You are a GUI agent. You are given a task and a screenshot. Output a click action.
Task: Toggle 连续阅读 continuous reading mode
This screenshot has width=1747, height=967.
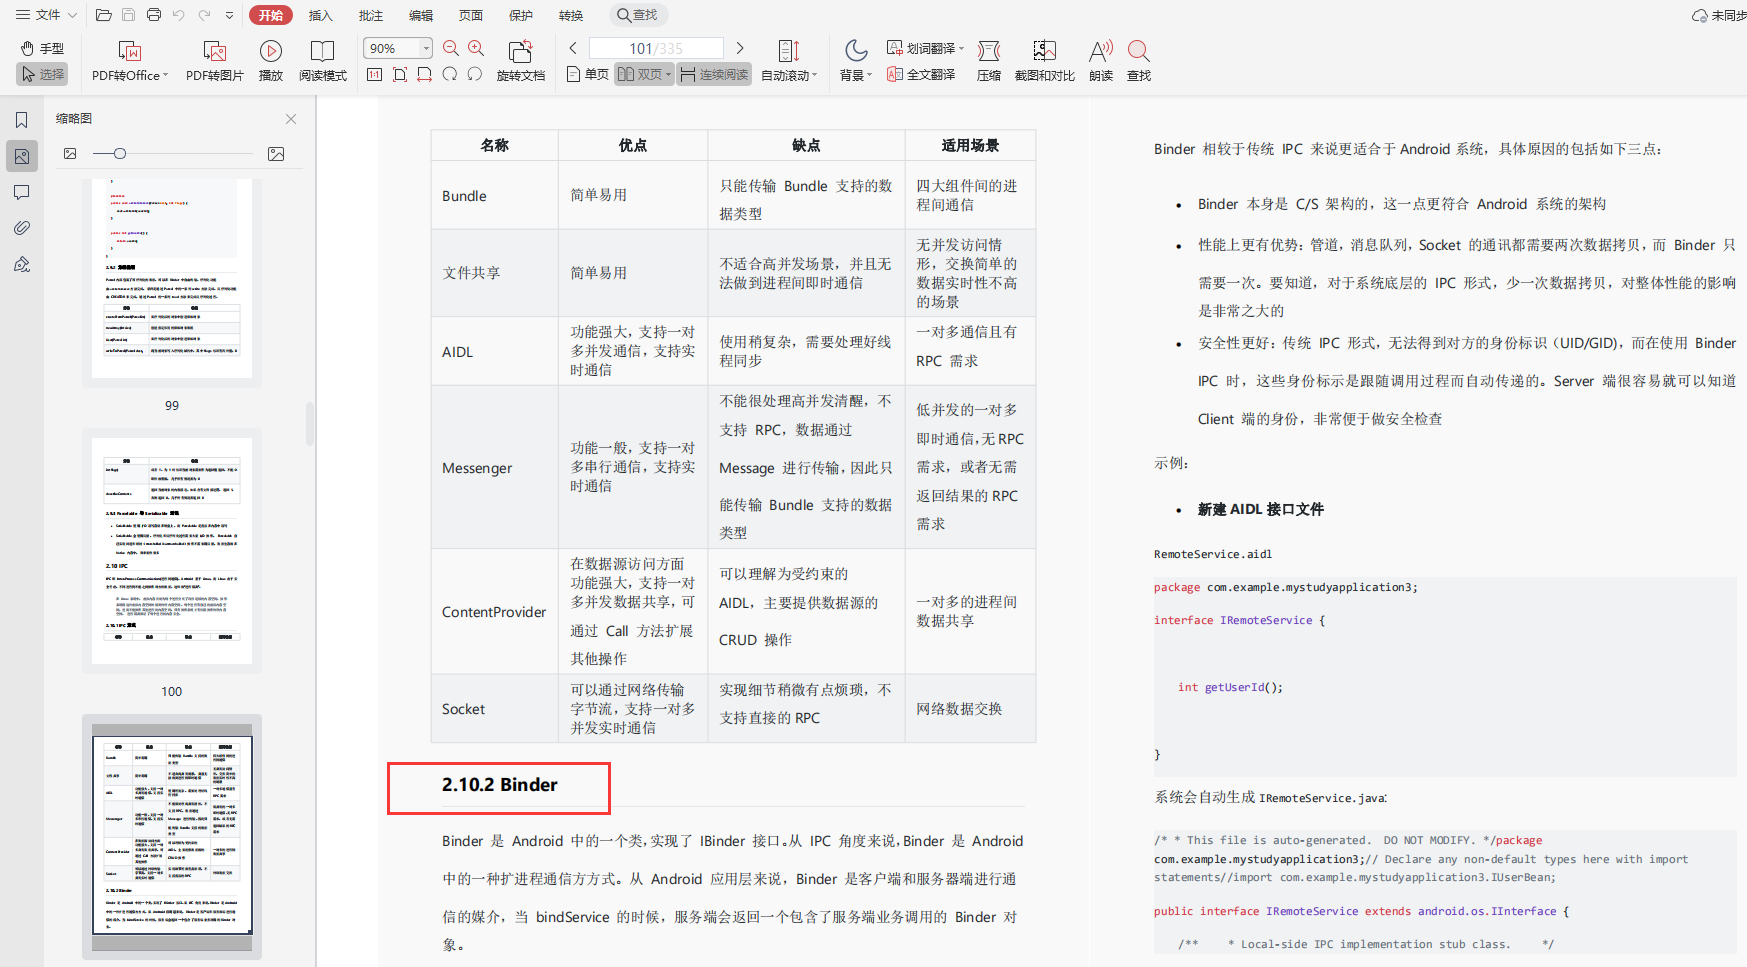pos(714,74)
